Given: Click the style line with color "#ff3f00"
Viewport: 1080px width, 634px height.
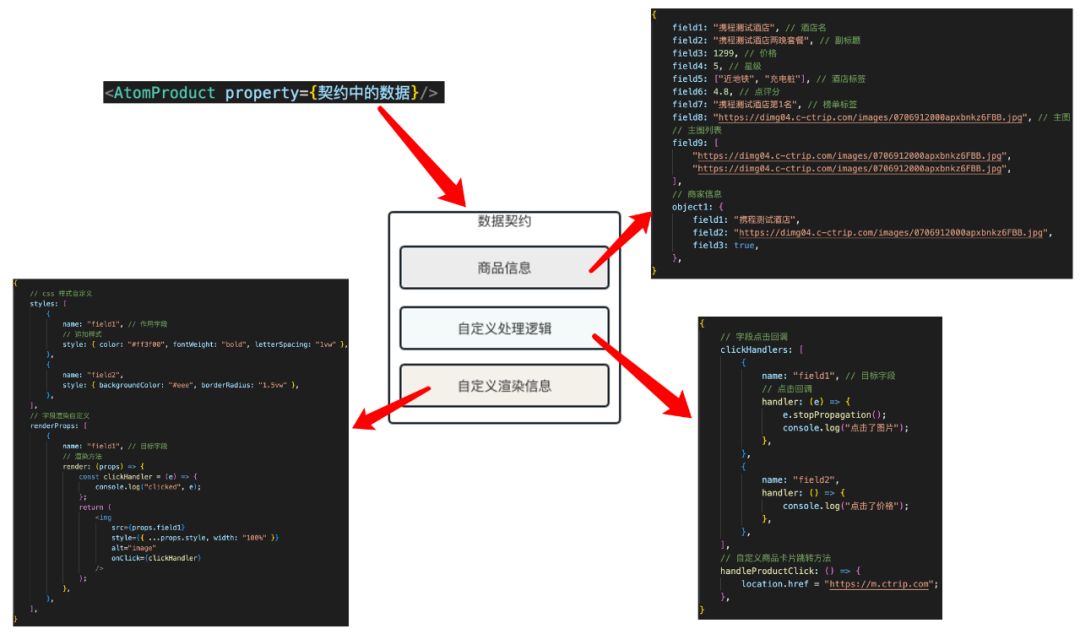Looking at the screenshot, I should [205, 345].
